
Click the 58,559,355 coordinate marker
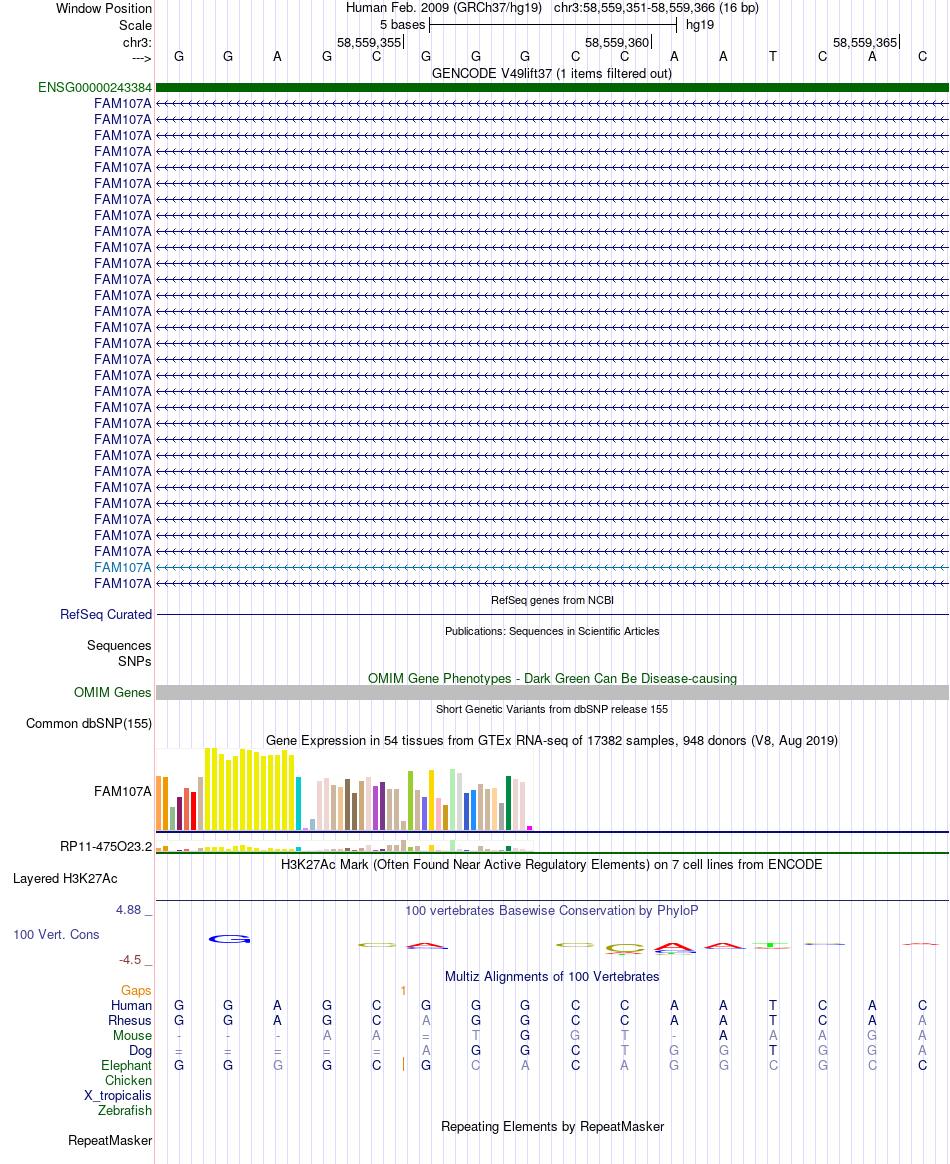point(369,42)
